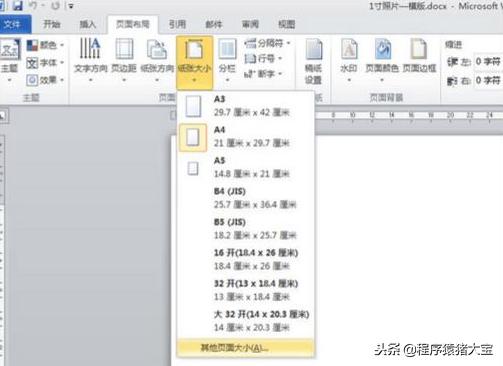The image size is (503, 366).
Task: Select 大 32 开 (14 x 20.3) paper size
Action: (x=246, y=321)
